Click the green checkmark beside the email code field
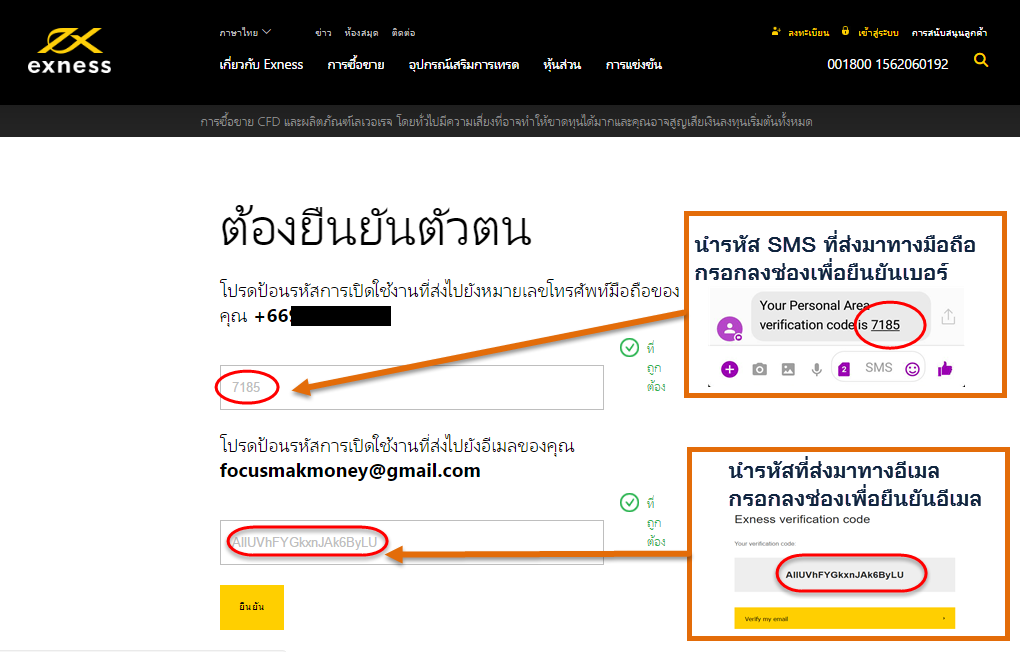Image resolution: width=1020 pixels, height=652 pixels. click(629, 502)
